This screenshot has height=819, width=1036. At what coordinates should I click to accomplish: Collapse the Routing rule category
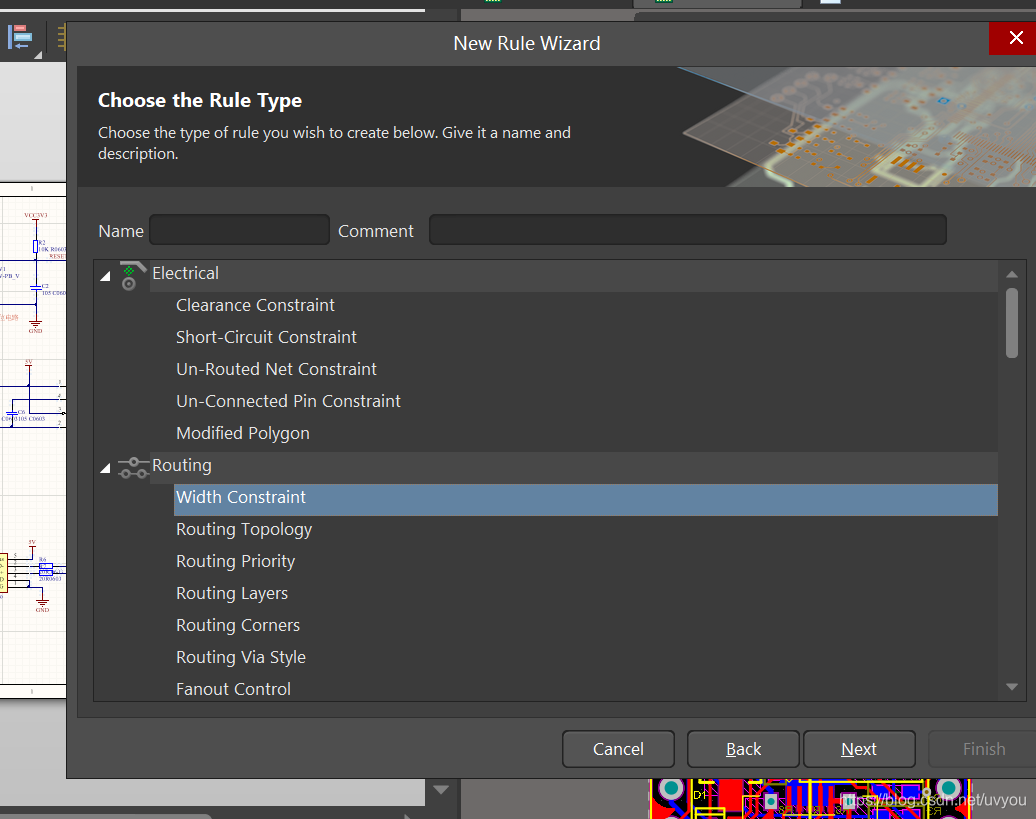pos(106,468)
